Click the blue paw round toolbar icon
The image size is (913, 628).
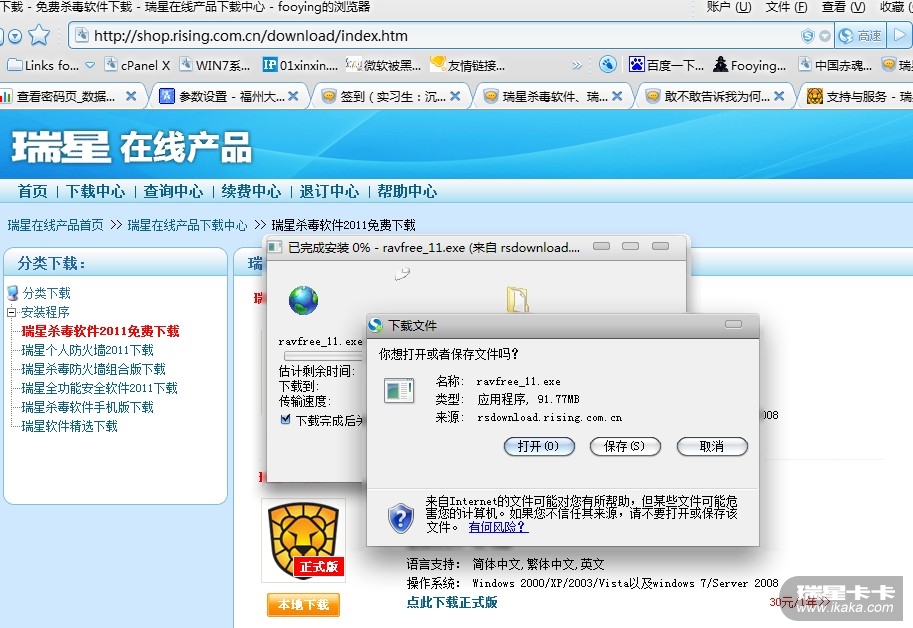pos(607,65)
